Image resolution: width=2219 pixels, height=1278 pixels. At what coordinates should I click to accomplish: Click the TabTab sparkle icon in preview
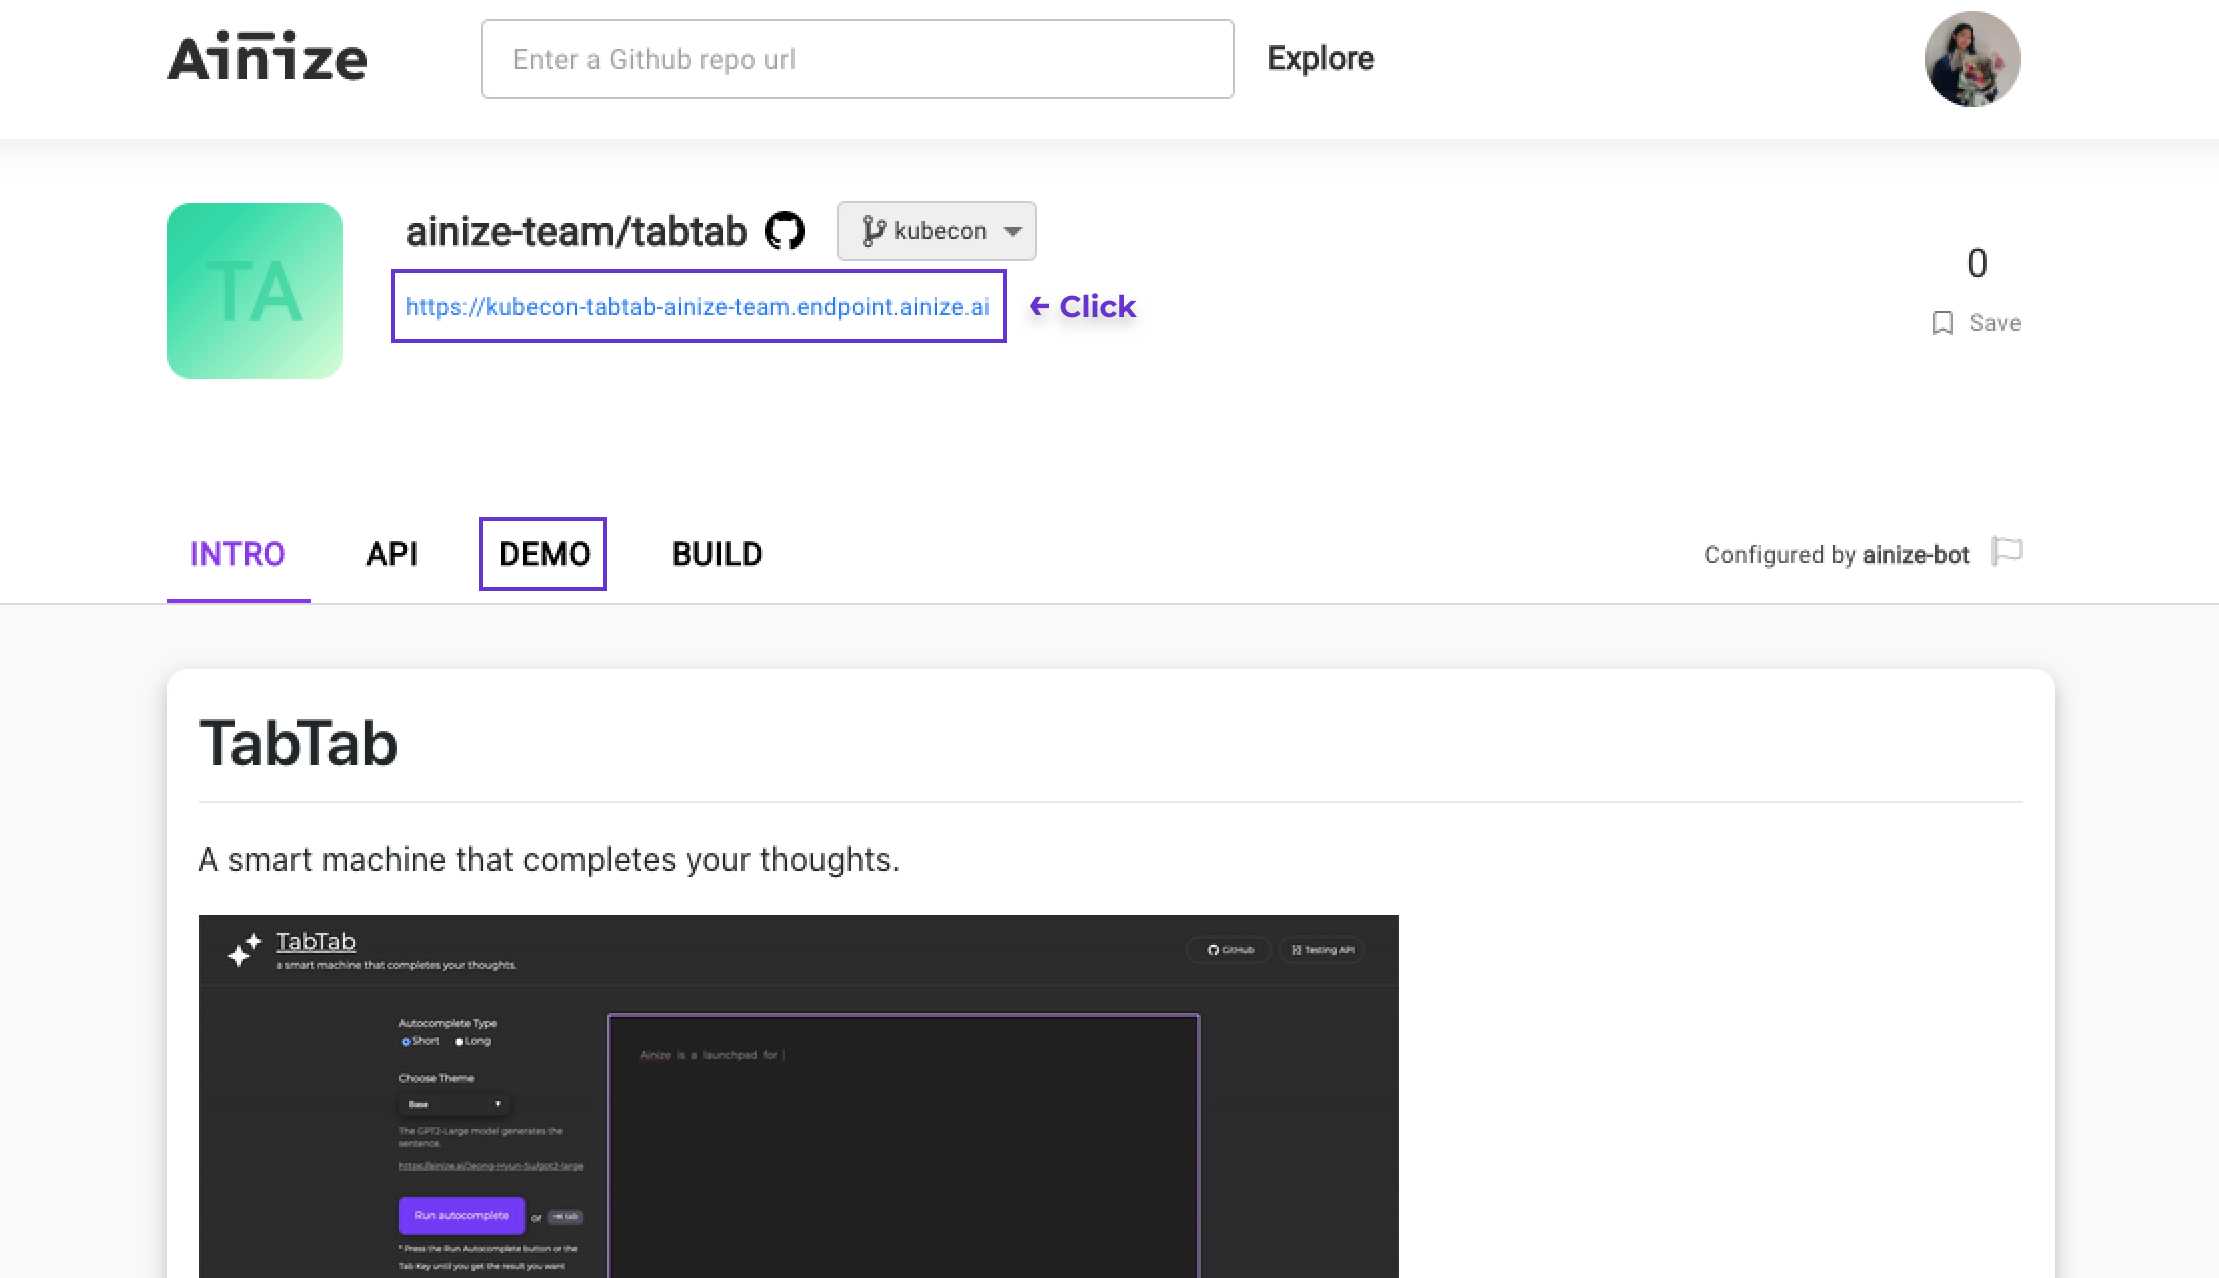coord(244,949)
